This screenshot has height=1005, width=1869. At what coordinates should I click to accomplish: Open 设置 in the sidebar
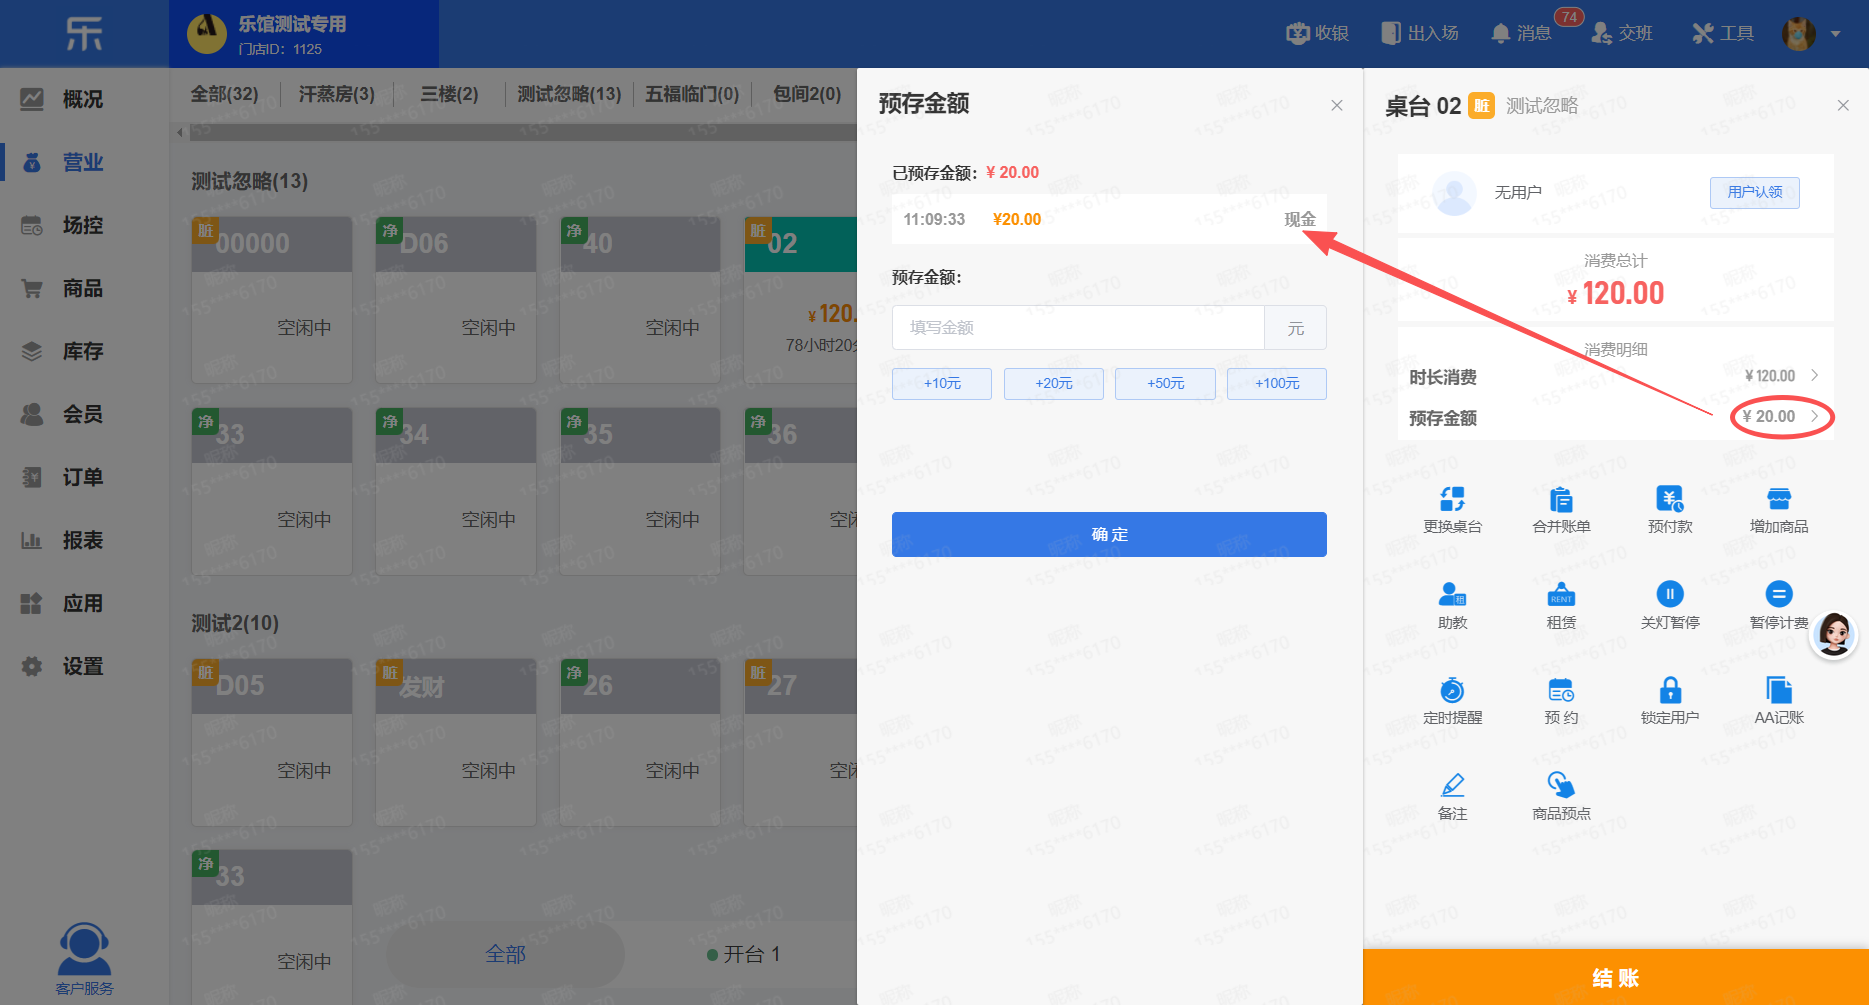point(84,666)
